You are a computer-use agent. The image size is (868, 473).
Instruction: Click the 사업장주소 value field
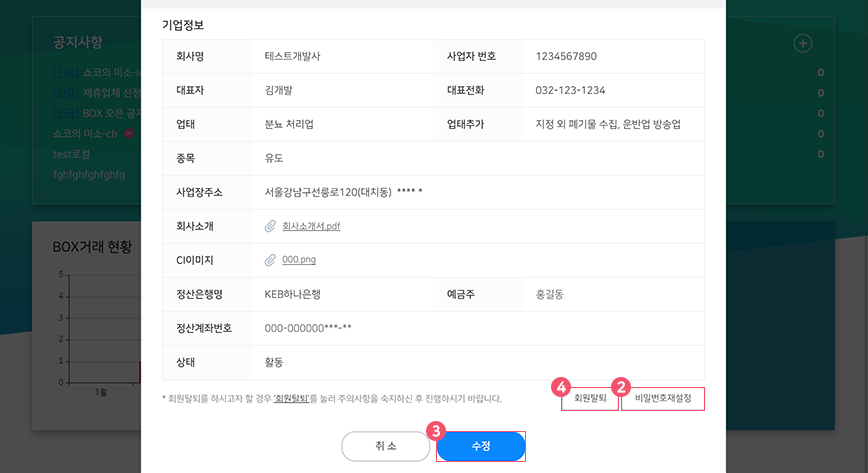477,192
